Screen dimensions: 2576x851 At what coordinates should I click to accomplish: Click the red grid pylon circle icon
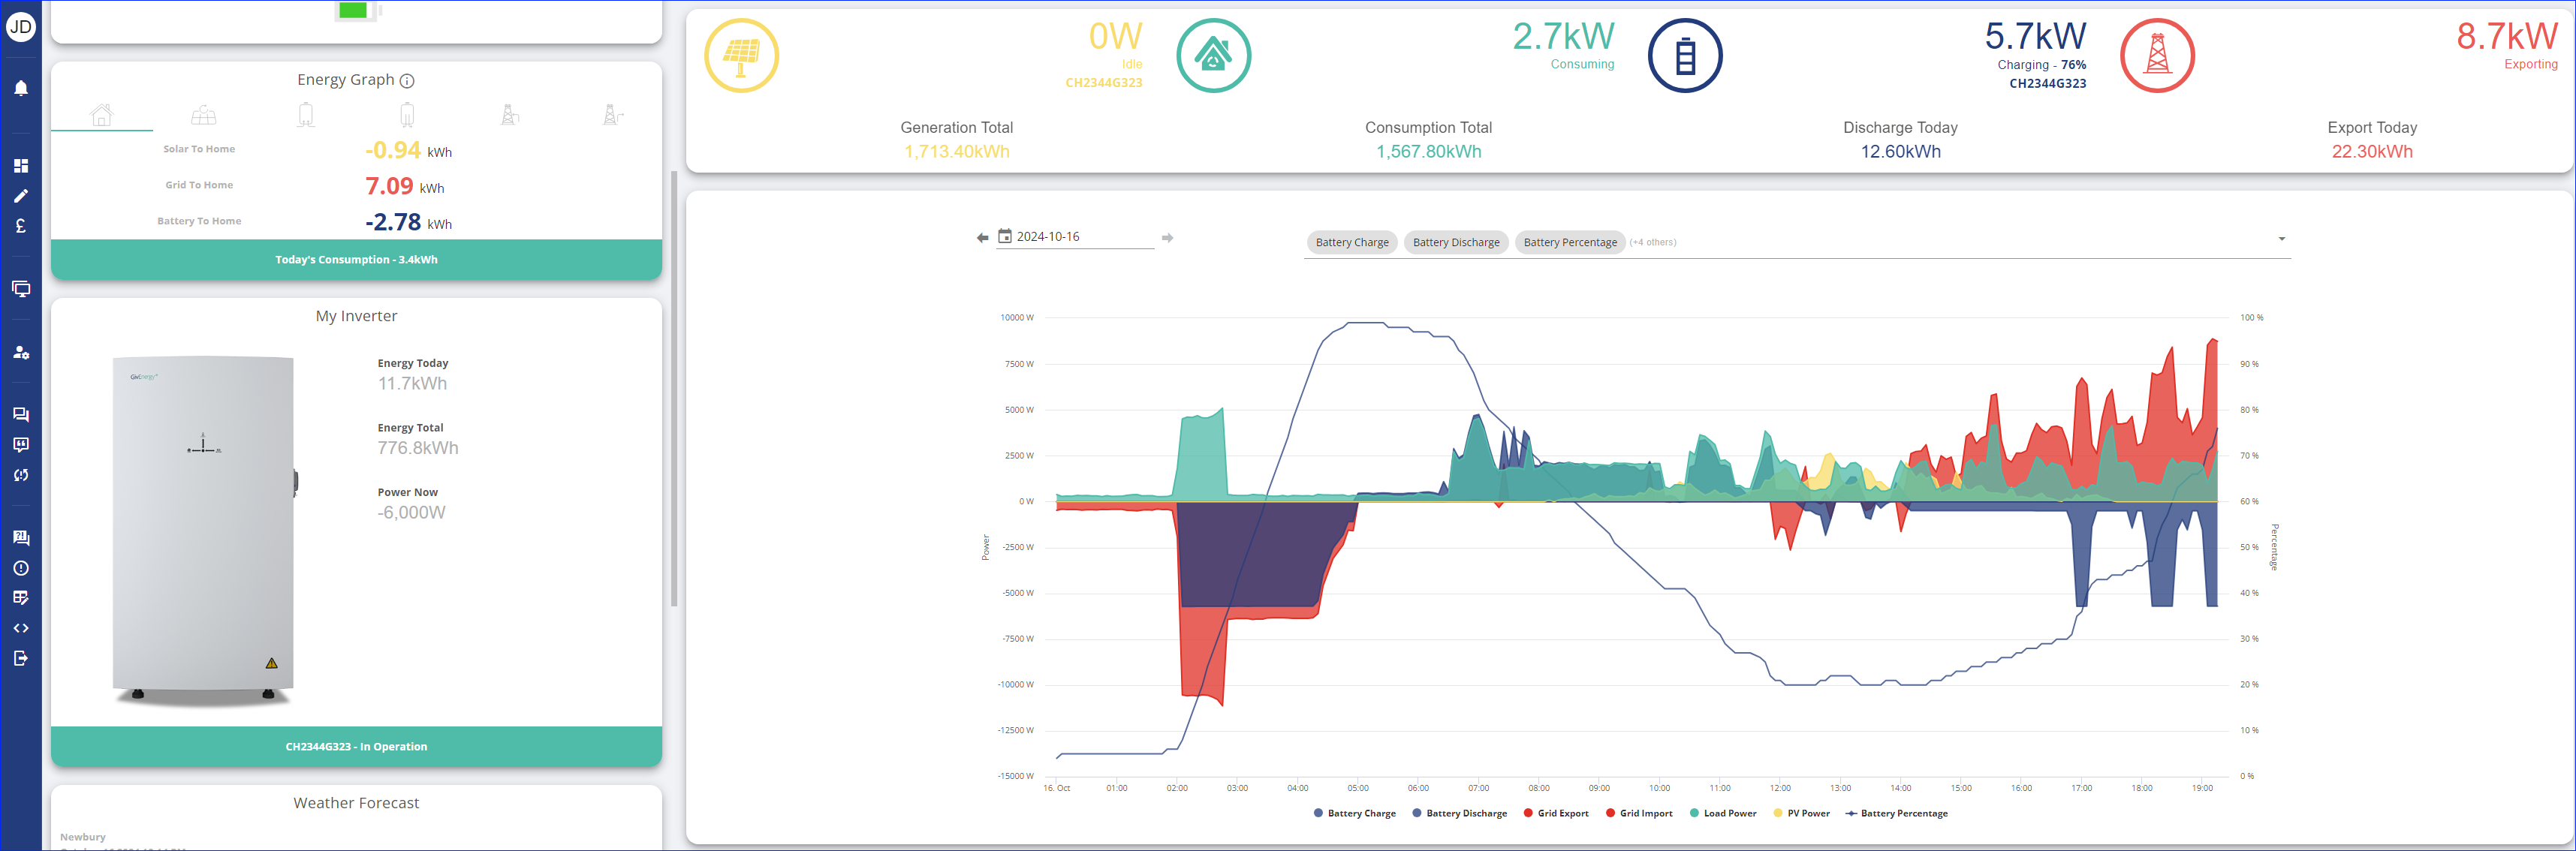coord(2157,56)
